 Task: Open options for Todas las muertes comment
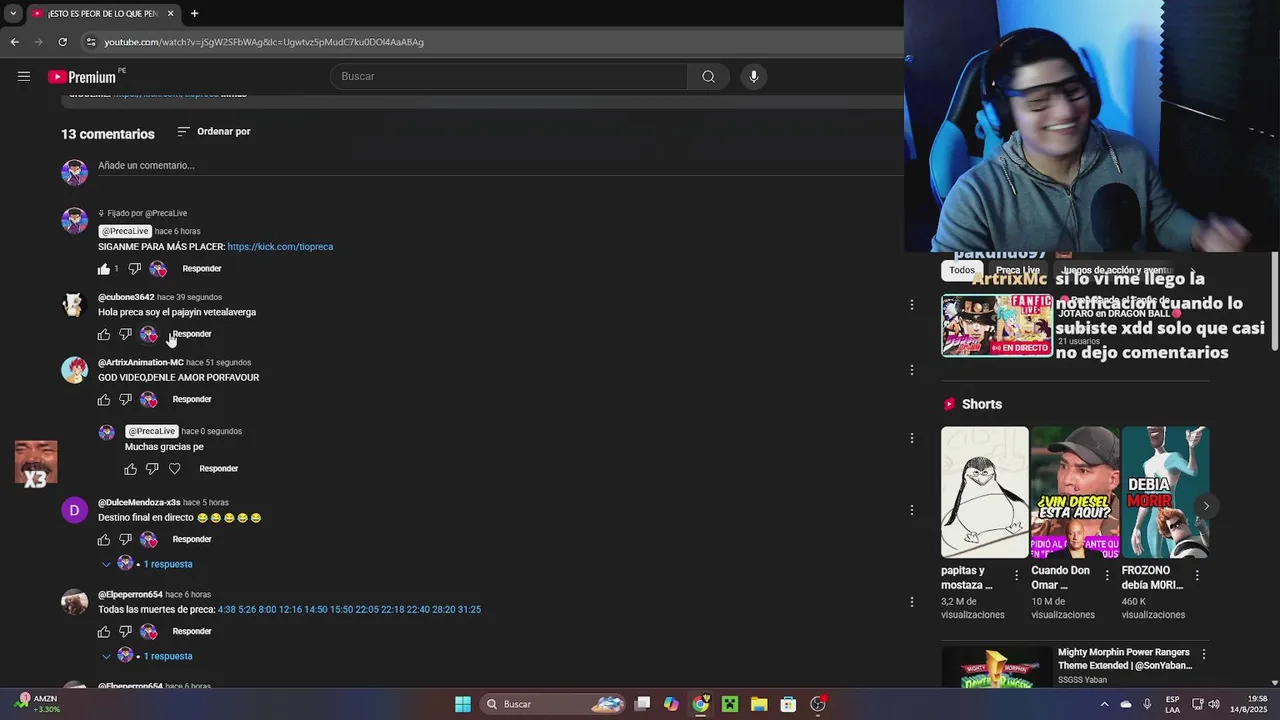pos(911,602)
